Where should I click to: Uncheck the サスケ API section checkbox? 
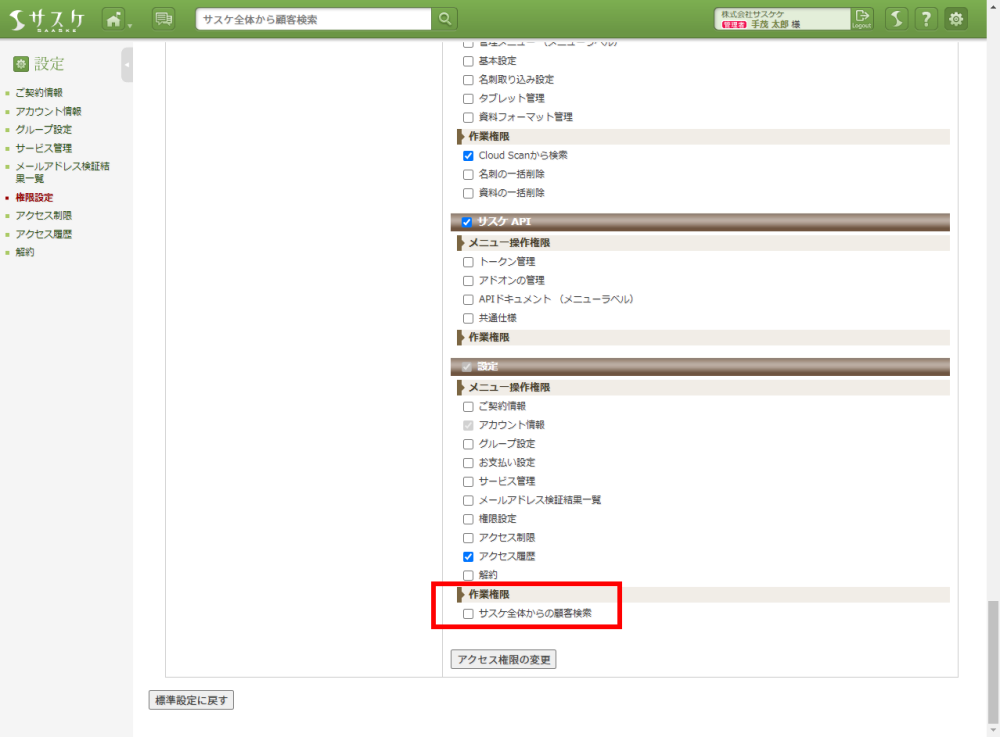pyautogui.click(x=467, y=222)
